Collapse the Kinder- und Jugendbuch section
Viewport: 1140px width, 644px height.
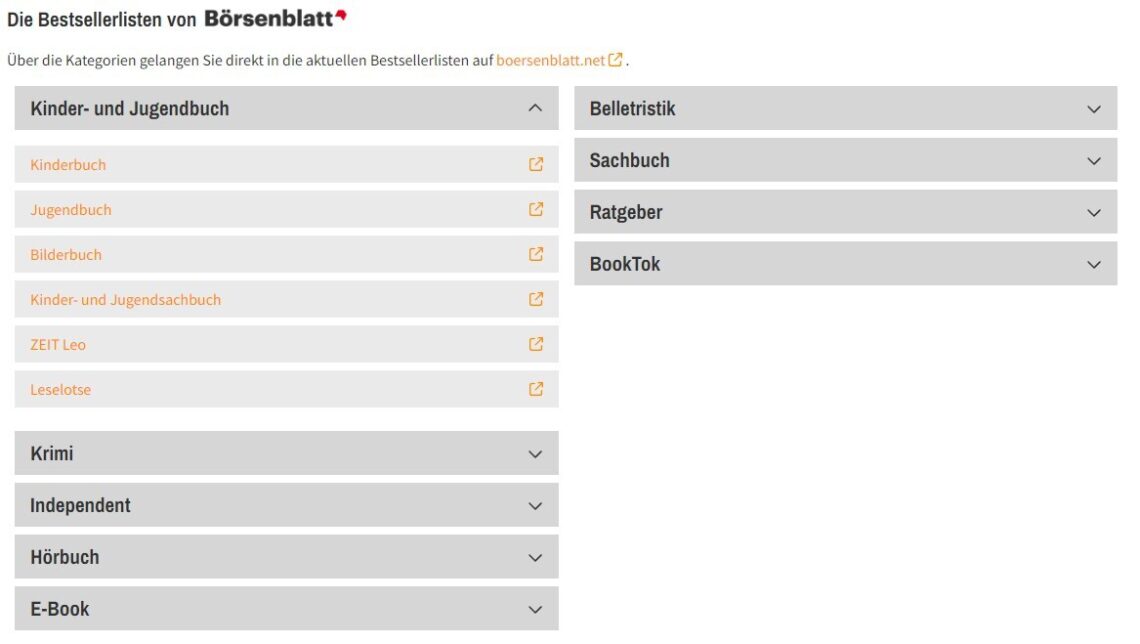[x=535, y=108]
